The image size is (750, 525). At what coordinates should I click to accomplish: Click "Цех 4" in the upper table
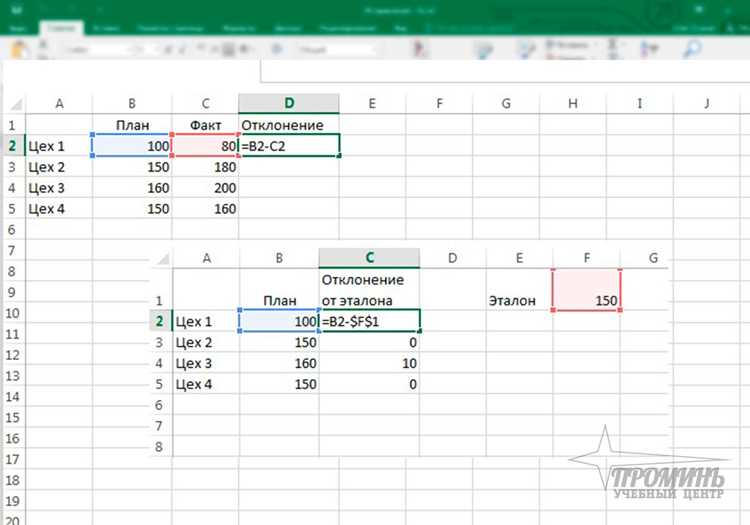pos(59,209)
